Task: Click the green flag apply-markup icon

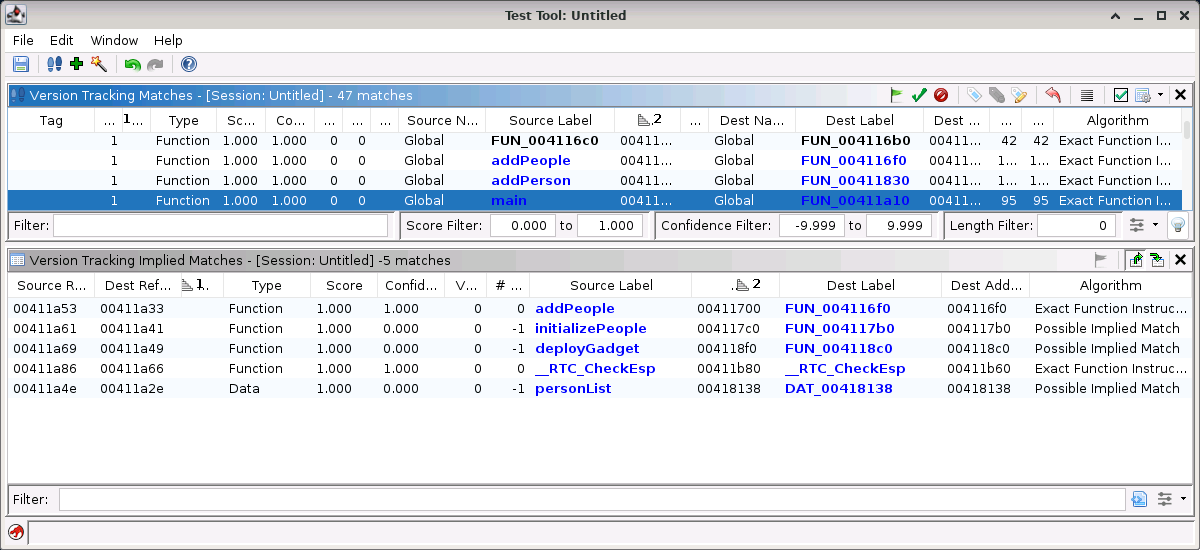Action: coord(897,95)
